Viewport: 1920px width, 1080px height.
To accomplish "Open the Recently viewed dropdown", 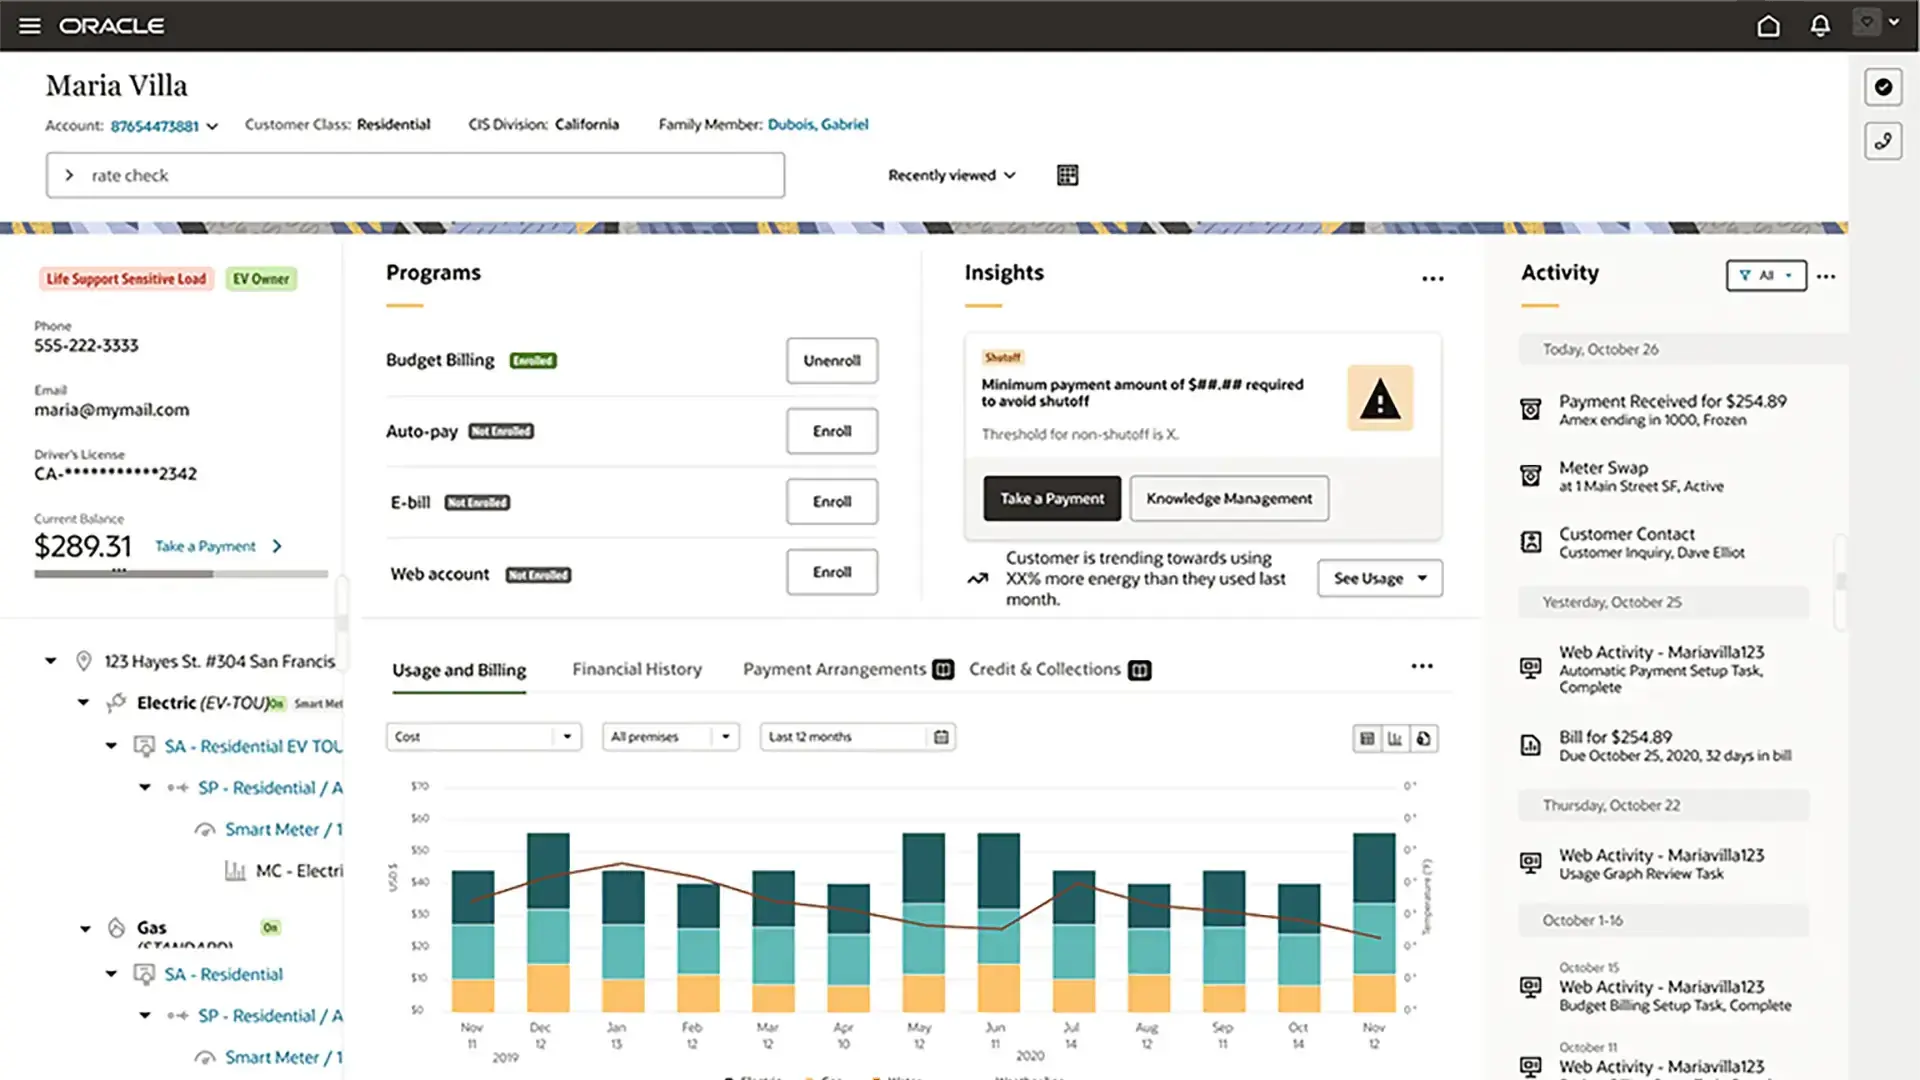I will (x=950, y=175).
